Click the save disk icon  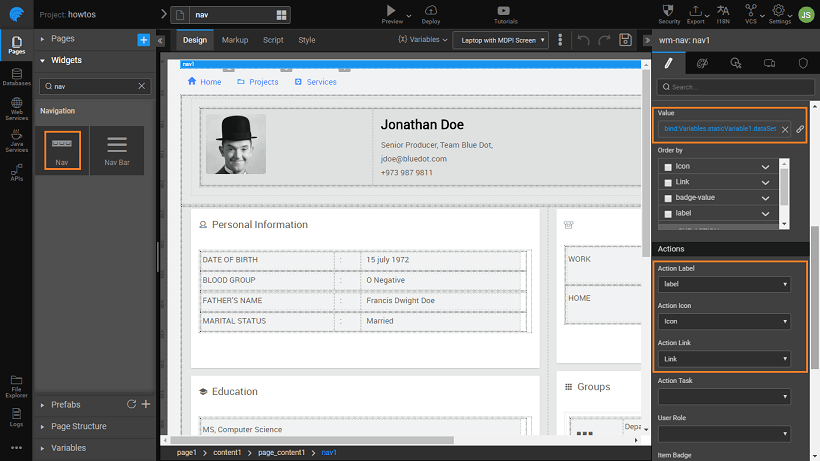pyautogui.click(x=625, y=40)
